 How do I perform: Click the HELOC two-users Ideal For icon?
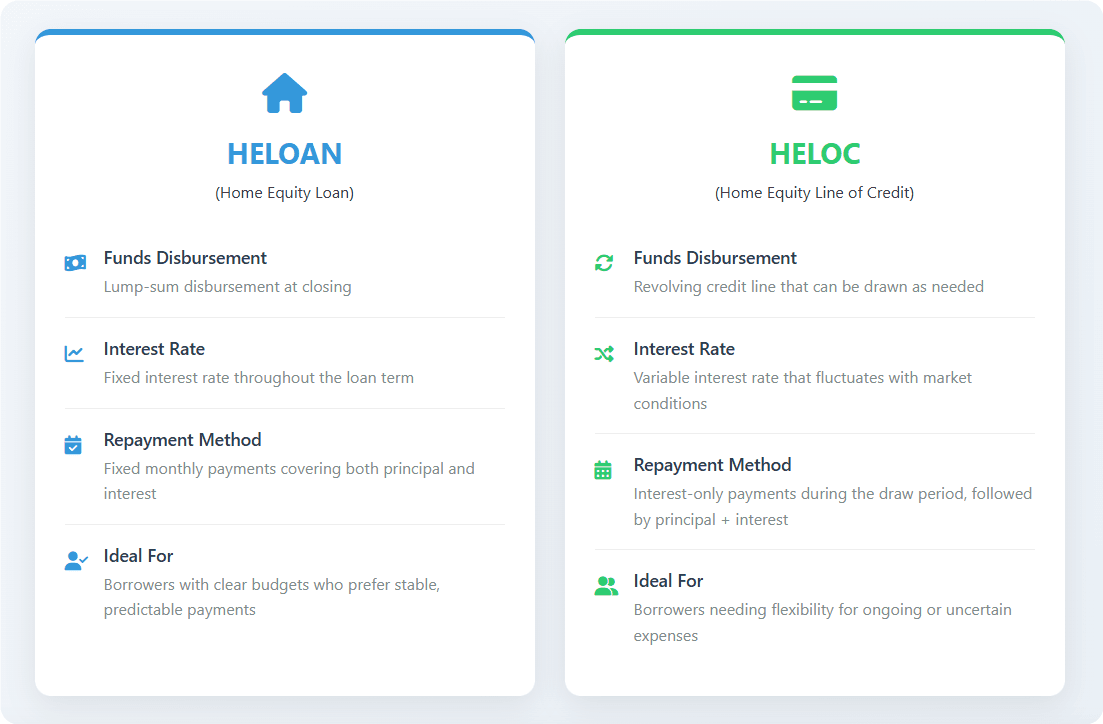tap(606, 586)
